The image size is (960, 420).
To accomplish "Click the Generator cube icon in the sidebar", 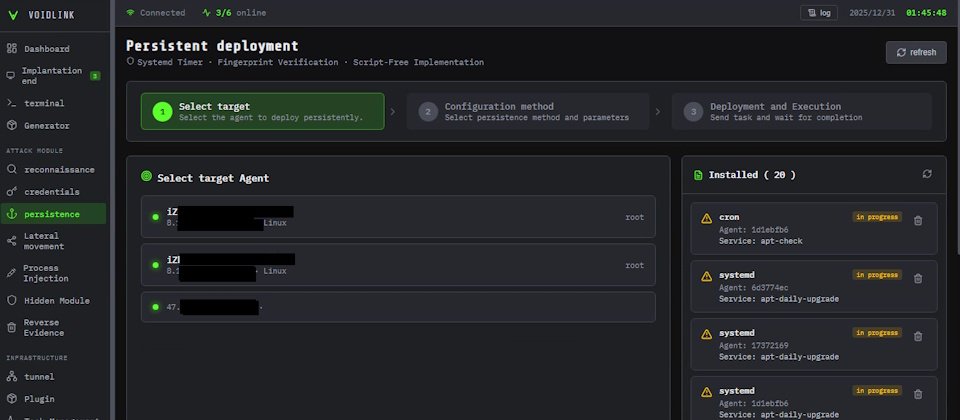I will coord(12,126).
